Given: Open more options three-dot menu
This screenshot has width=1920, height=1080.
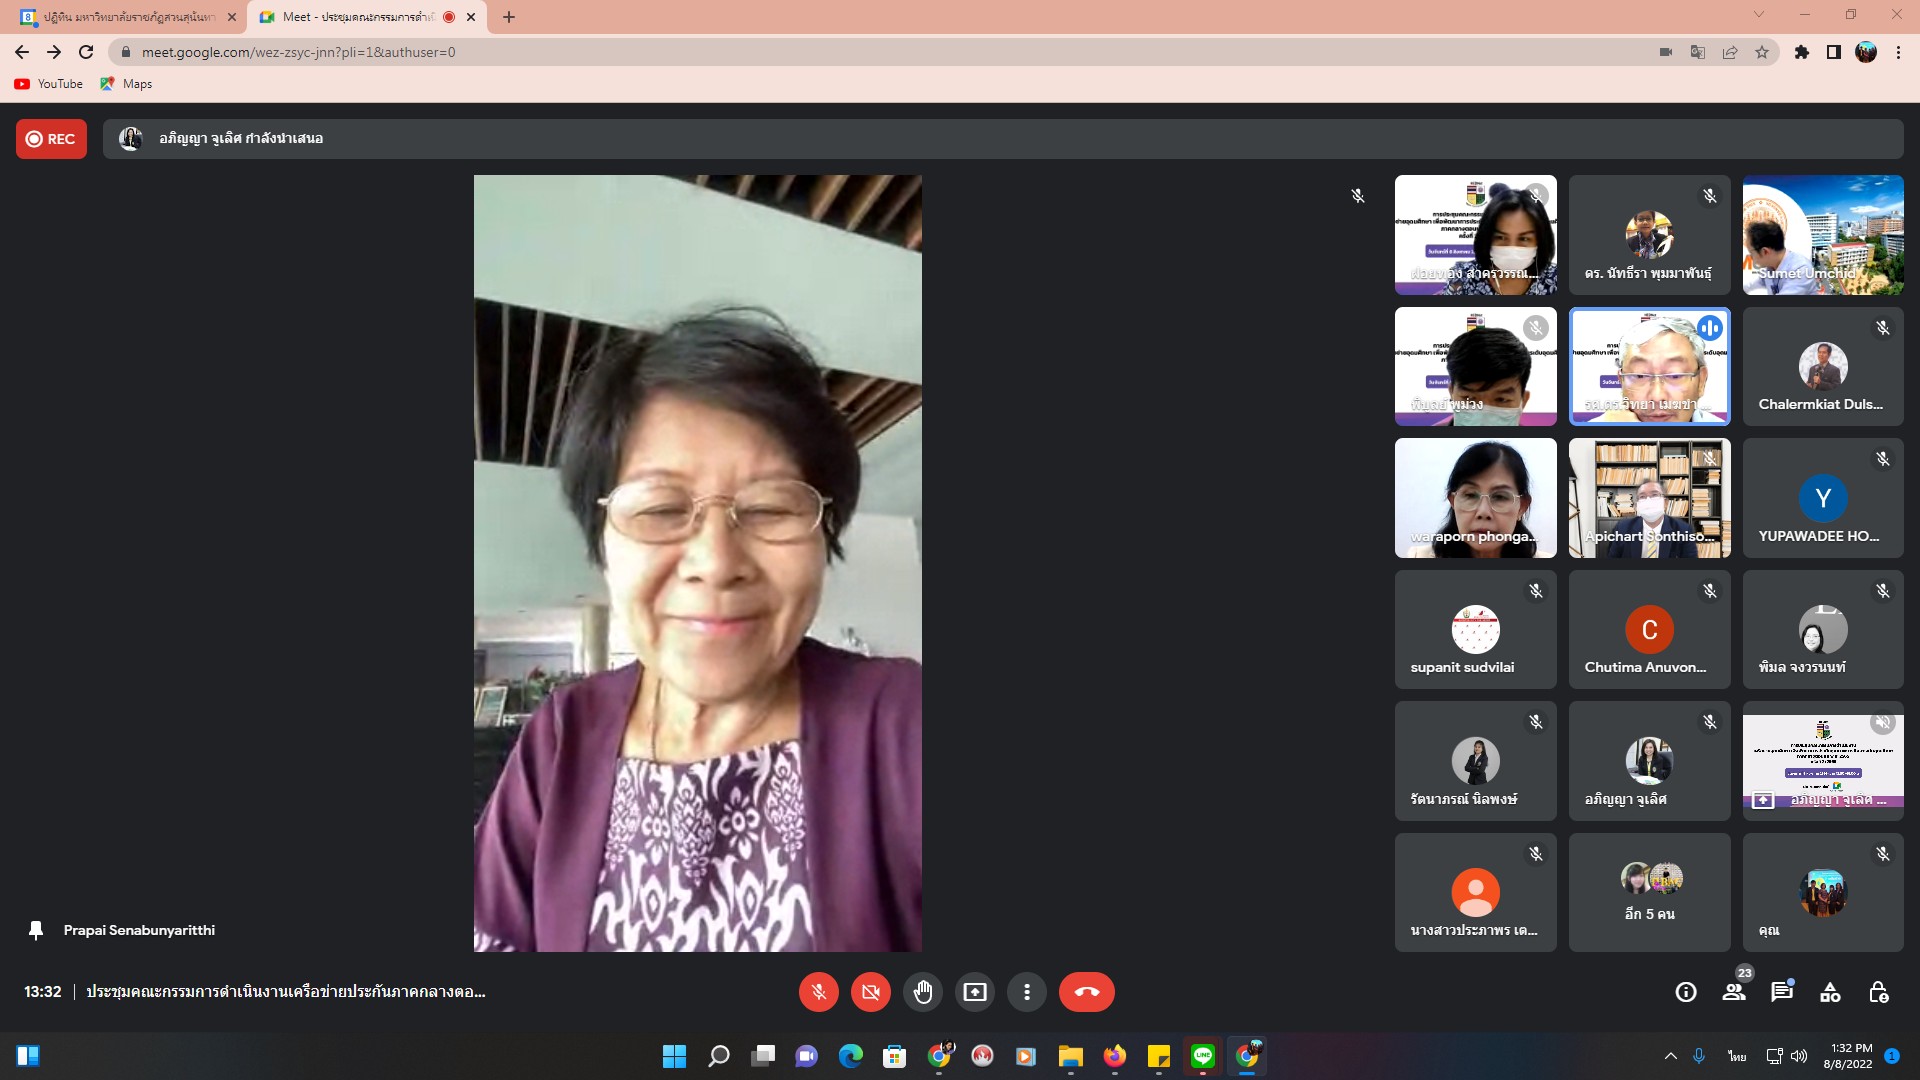Looking at the screenshot, I should click(1026, 992).
